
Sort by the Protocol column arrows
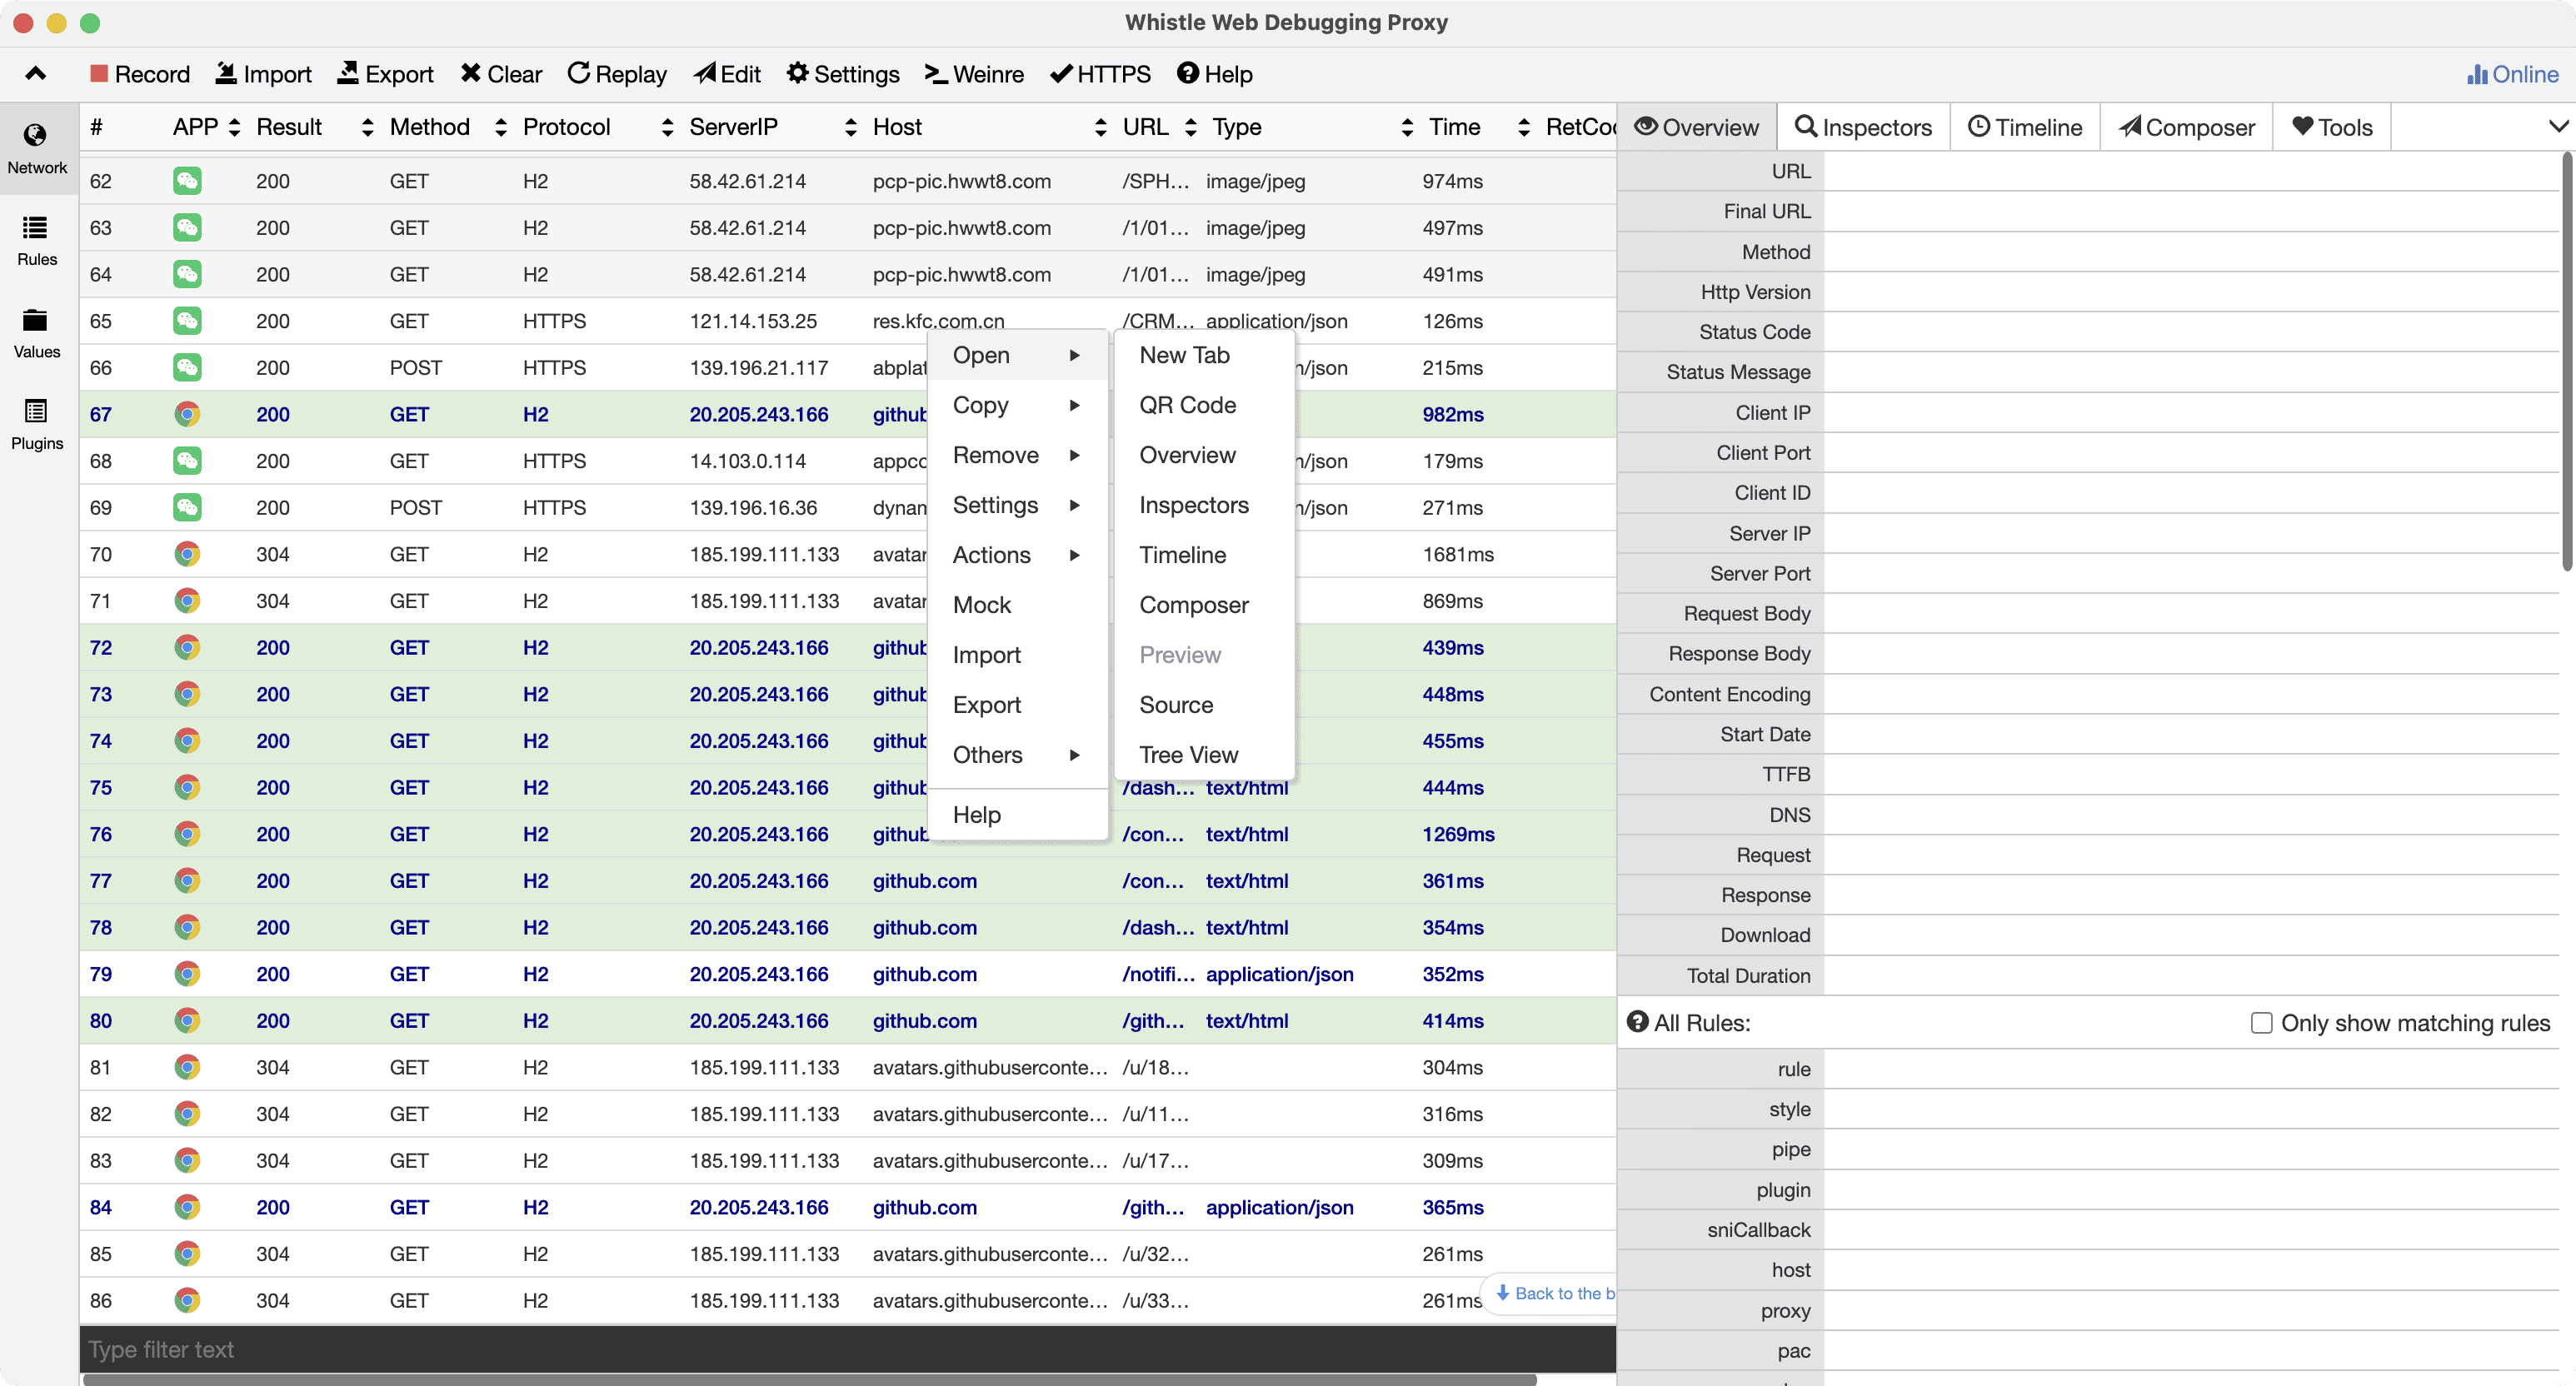[x=667, y=127]
